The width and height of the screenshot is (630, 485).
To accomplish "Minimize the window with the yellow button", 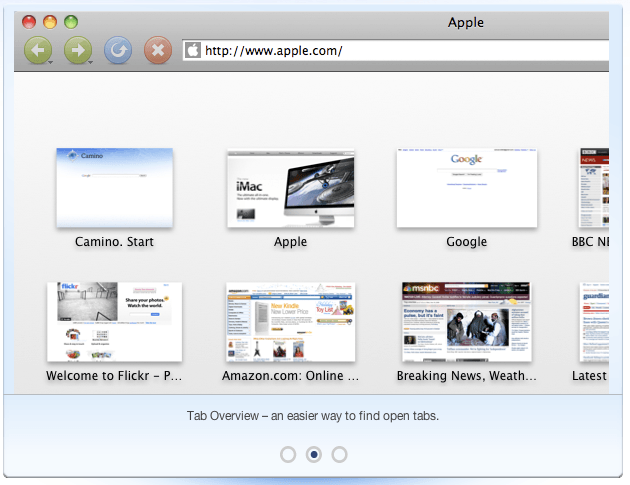I will [x=50, y=22].
